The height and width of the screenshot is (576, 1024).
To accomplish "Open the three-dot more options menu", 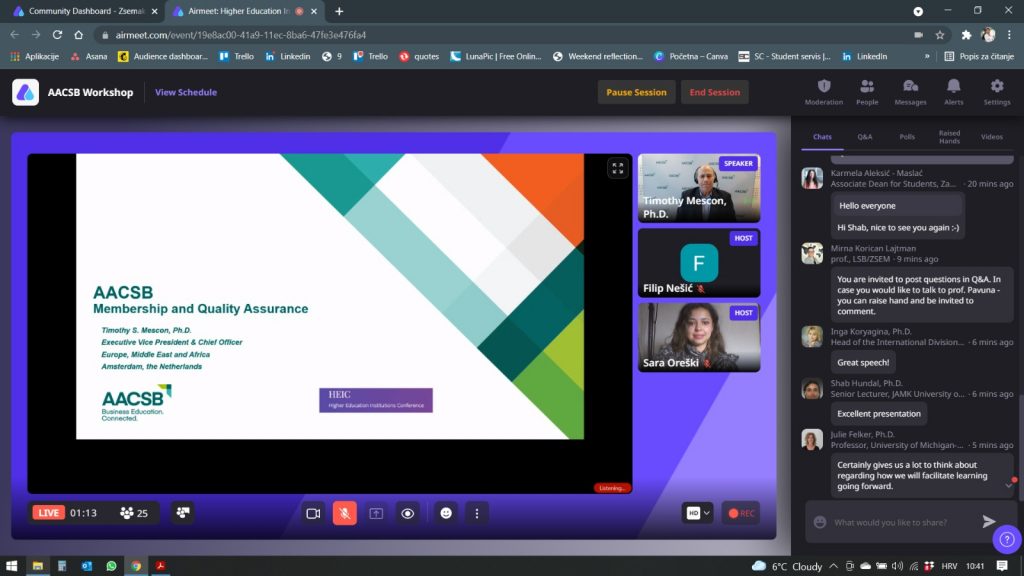I will tap(477, 513).
